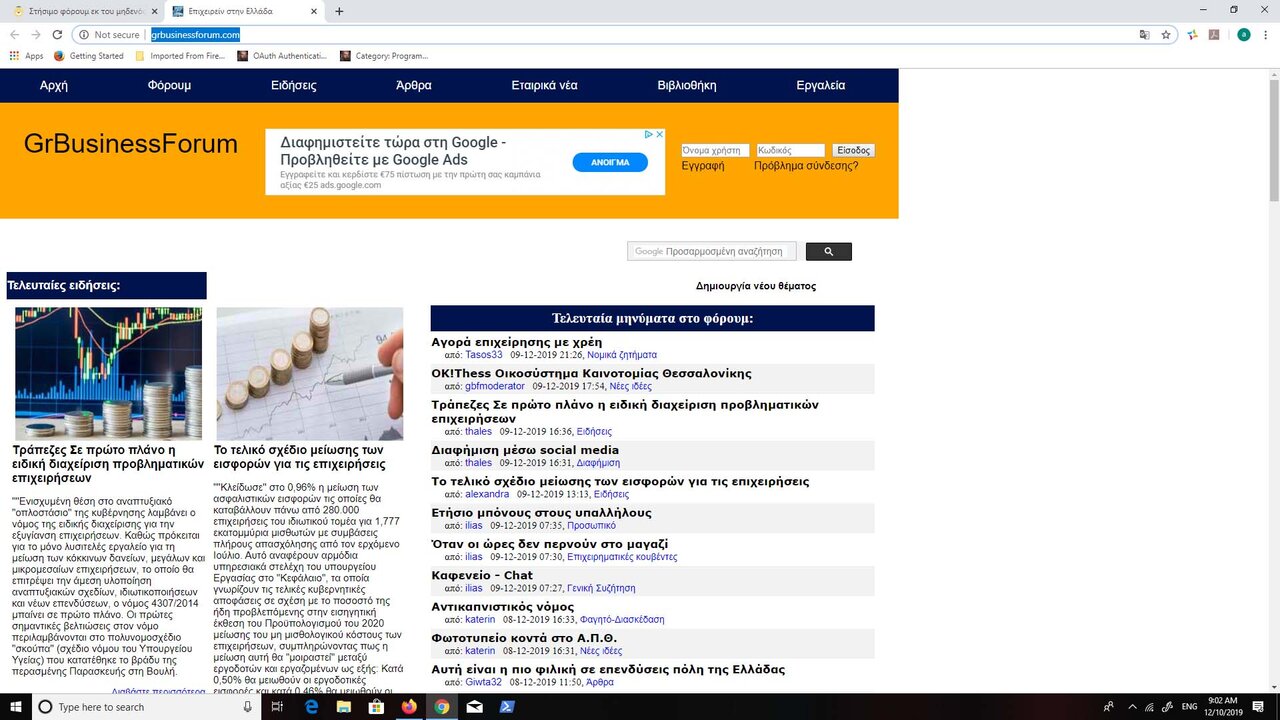Image resolution: width=1280 pixels, height=720 pixels.
Task: Switch to Firefox on the taskbar
Action: (409, 707)
